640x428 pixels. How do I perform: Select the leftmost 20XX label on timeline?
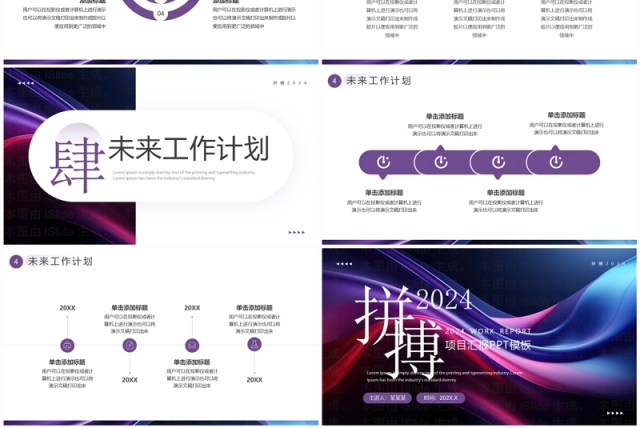point(67,308)
